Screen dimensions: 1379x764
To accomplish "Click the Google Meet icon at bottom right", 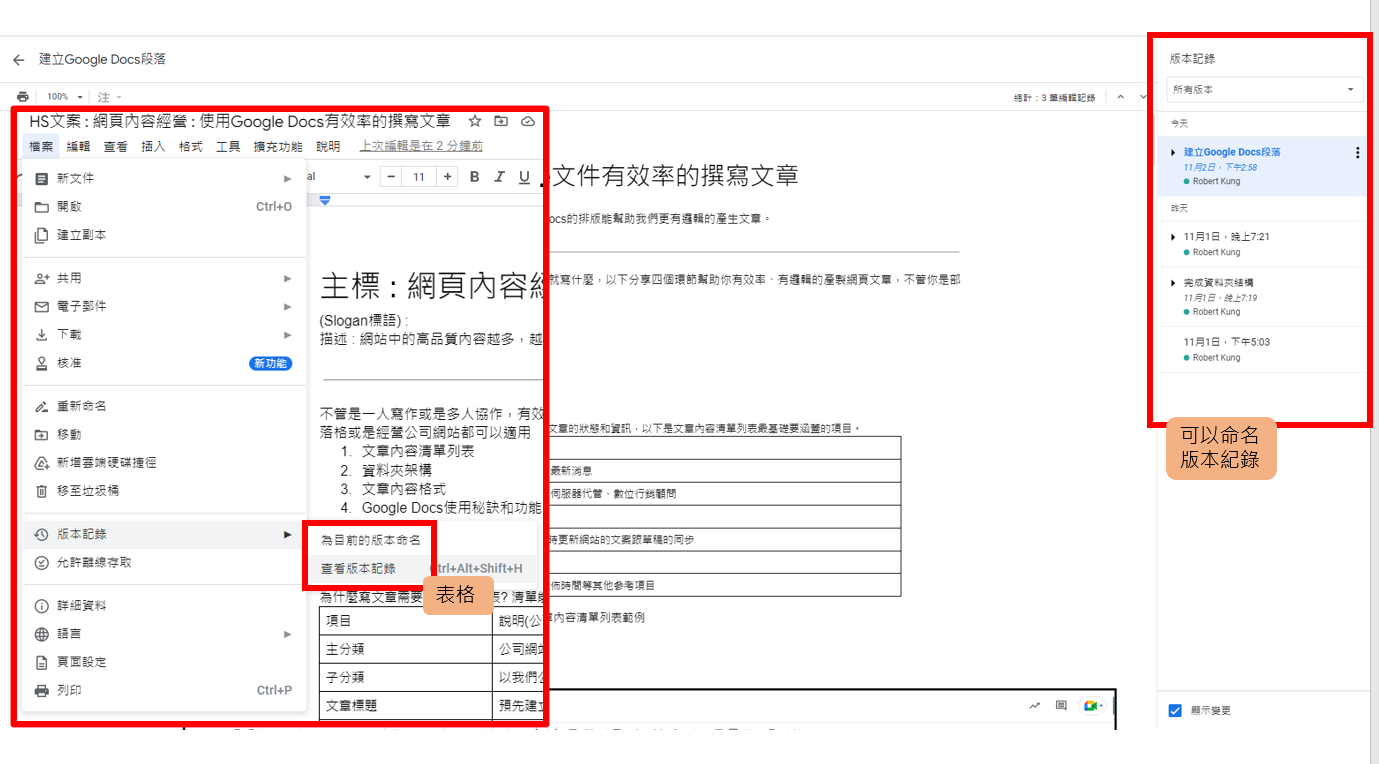I will 1094,706.
